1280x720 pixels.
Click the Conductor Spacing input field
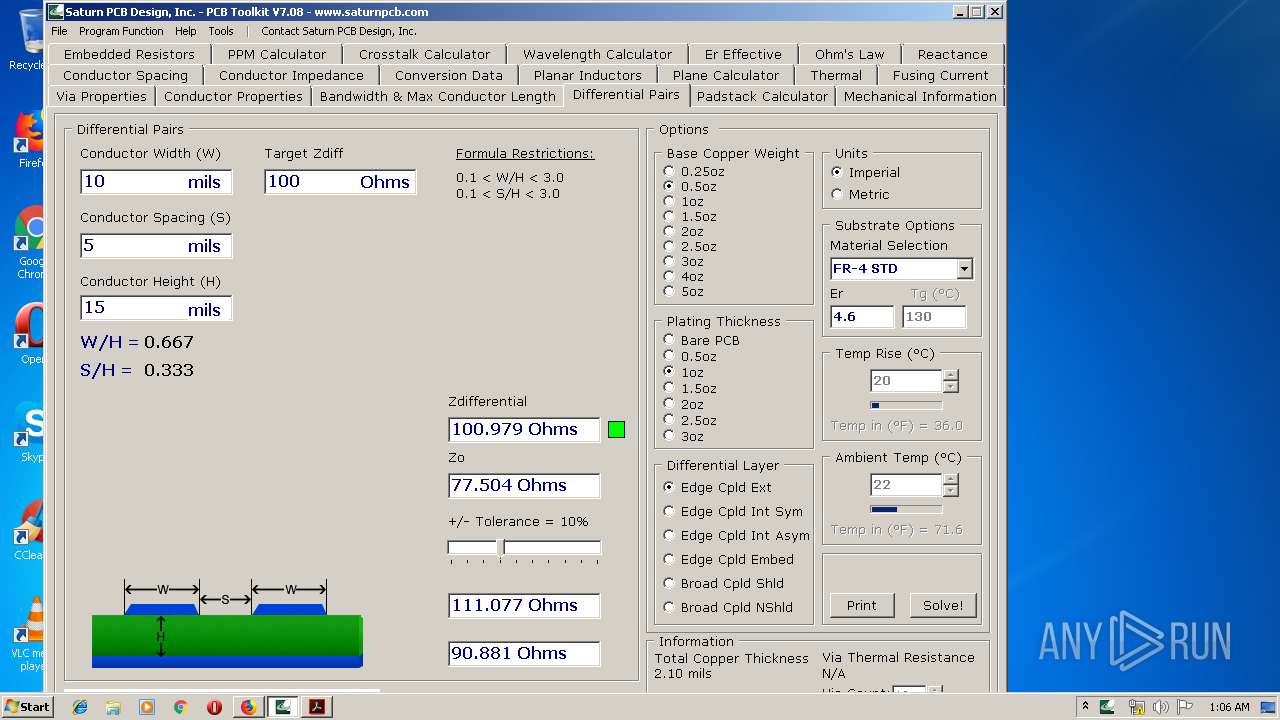[156, 246]
